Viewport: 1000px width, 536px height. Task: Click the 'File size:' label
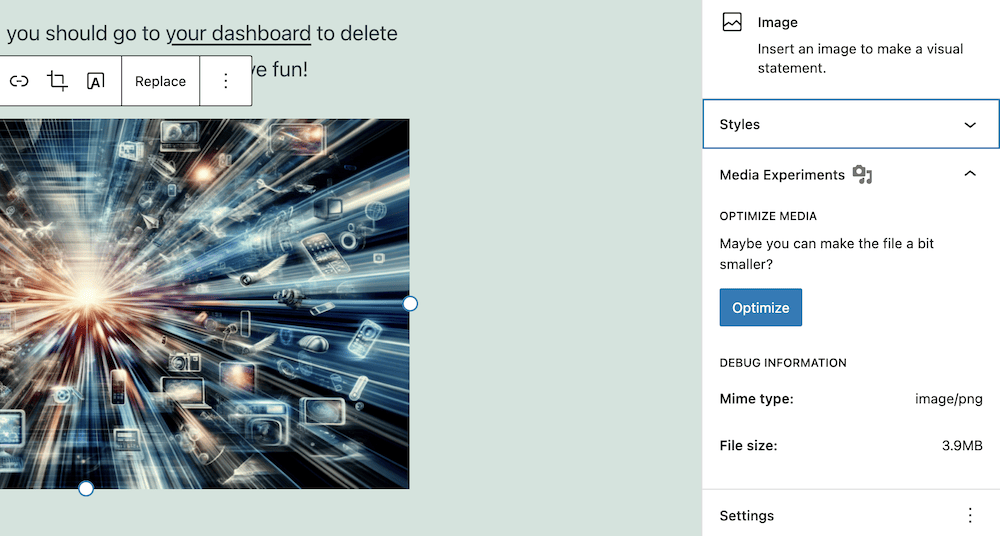click(x=748, y=445)
